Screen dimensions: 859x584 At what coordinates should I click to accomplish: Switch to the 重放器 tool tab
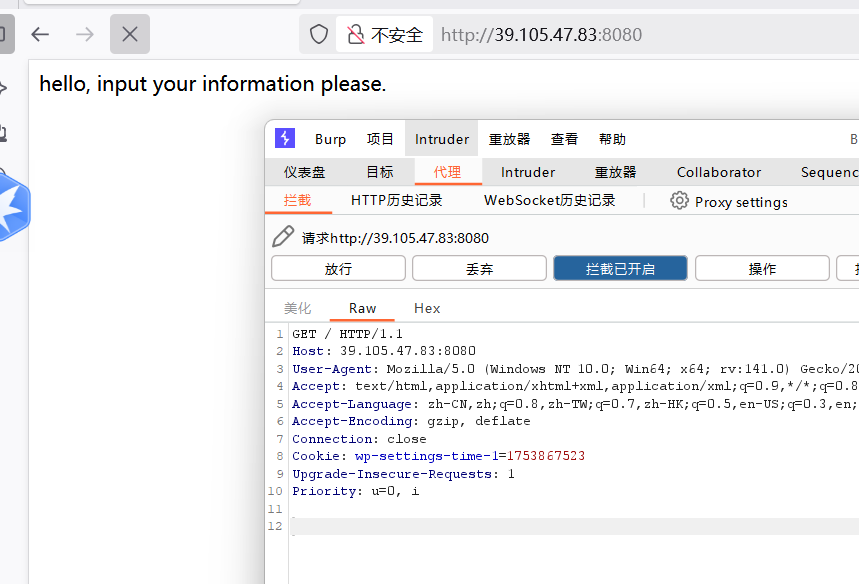click(x=615, y=172)
